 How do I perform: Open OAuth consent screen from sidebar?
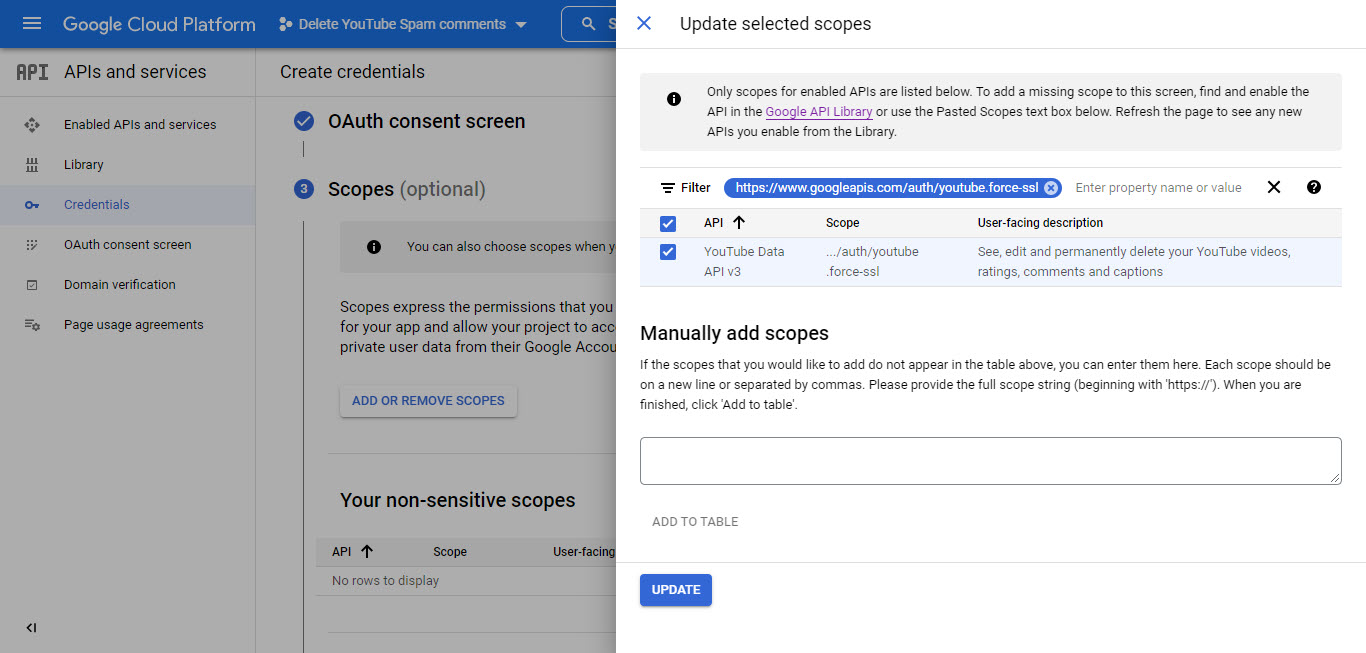click(x=128, y=245)
